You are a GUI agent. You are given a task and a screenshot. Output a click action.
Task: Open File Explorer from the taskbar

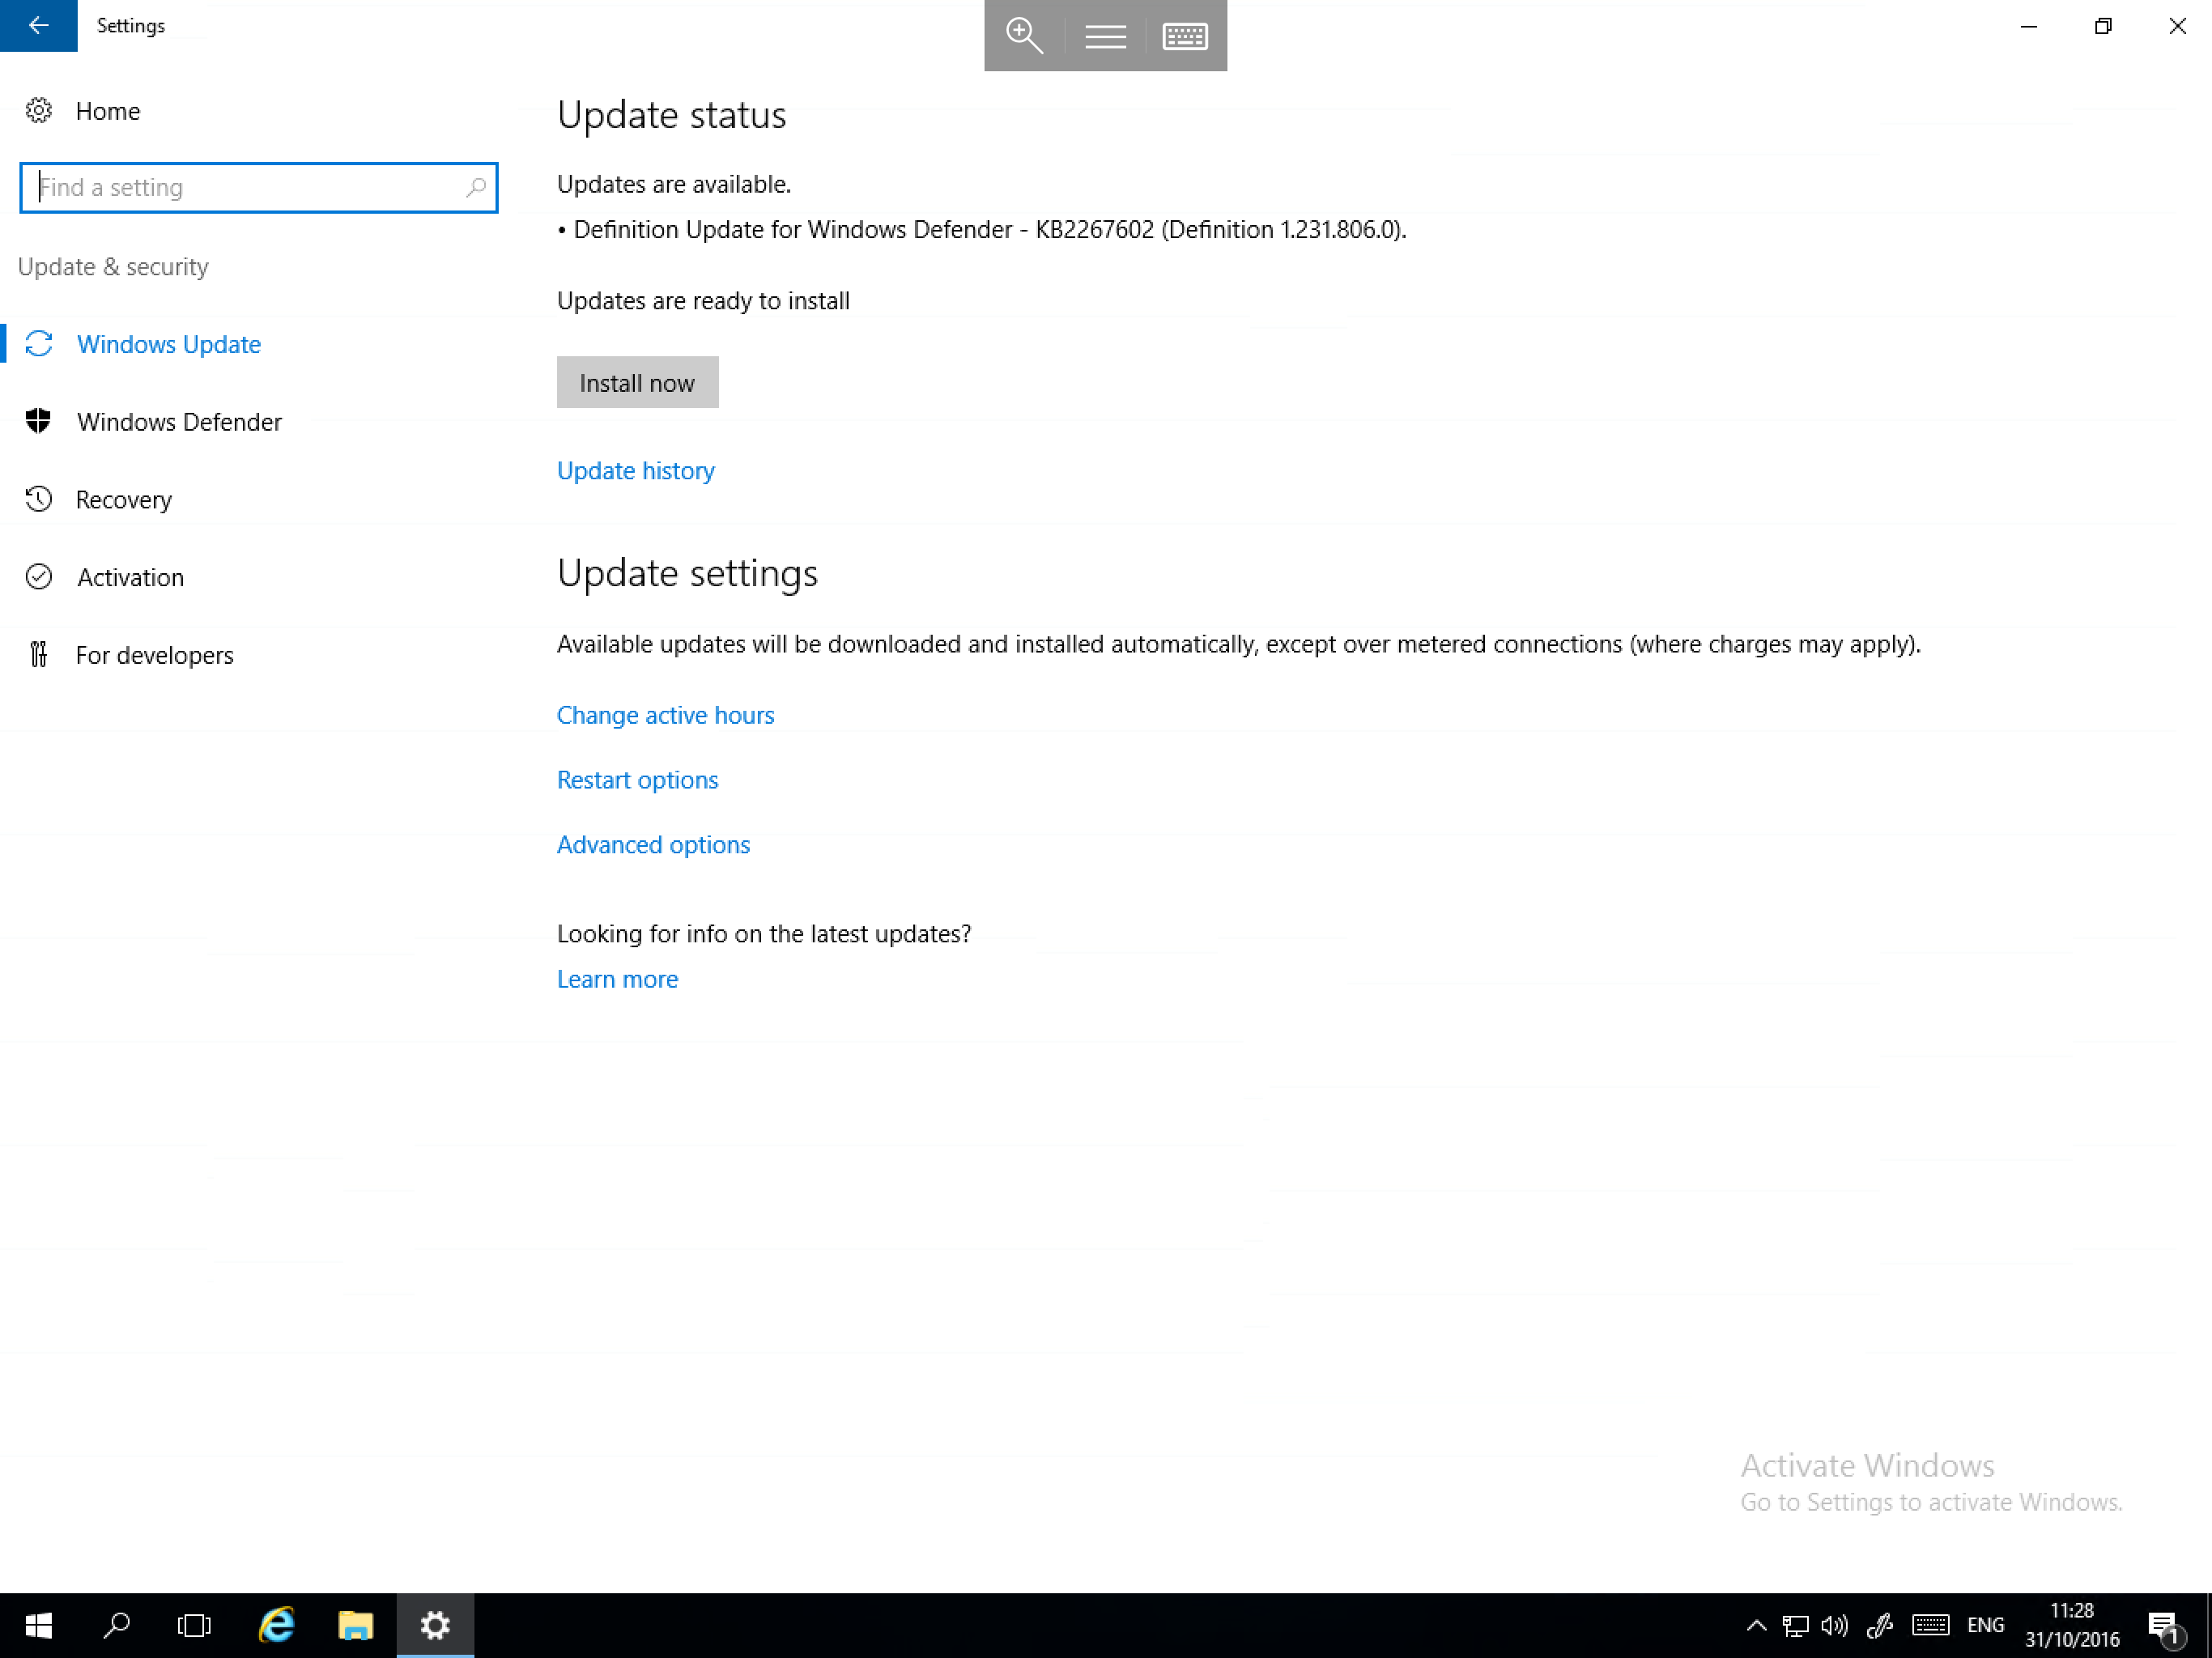pyautogui.click(x=355, y=1625)
